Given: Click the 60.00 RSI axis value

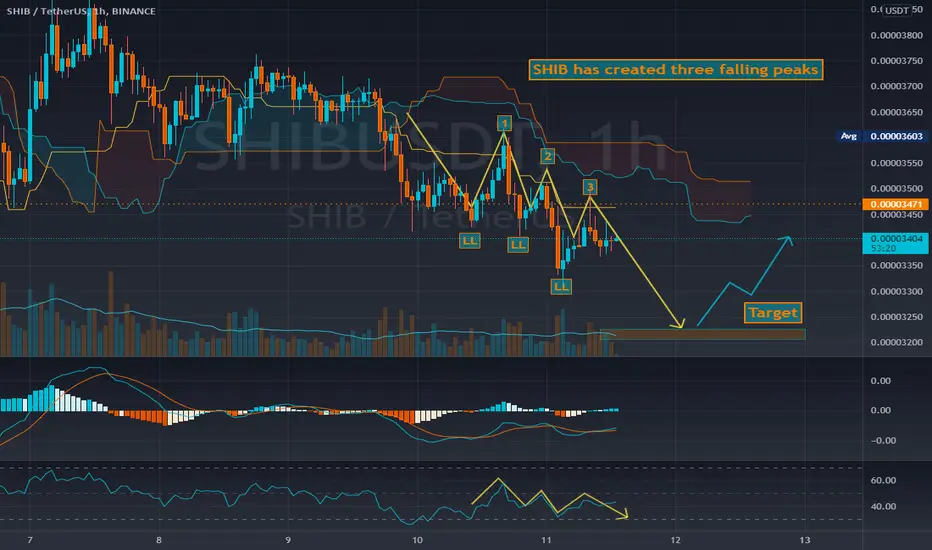Looking at the screenshot, I should click(x=883, y=480).
